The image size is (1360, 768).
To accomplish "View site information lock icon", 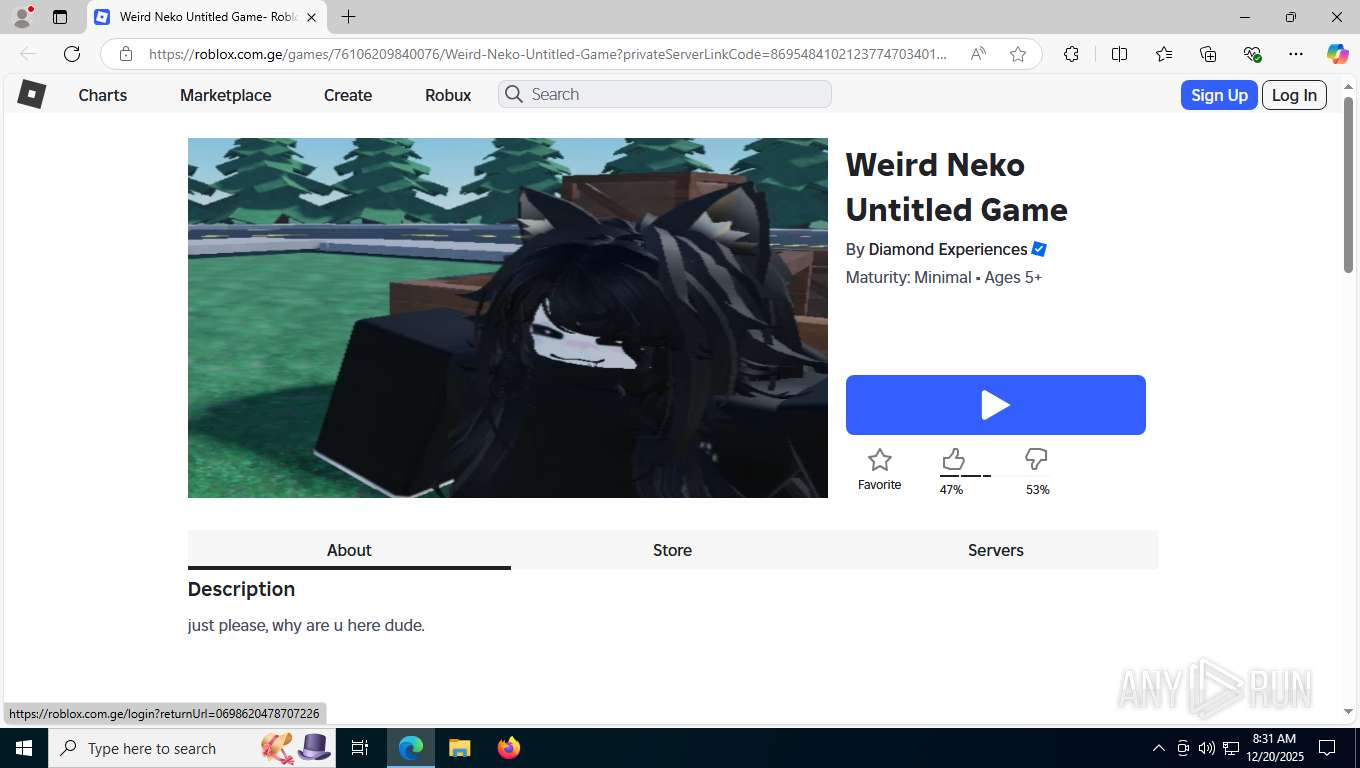I will (x=126, y=54).
